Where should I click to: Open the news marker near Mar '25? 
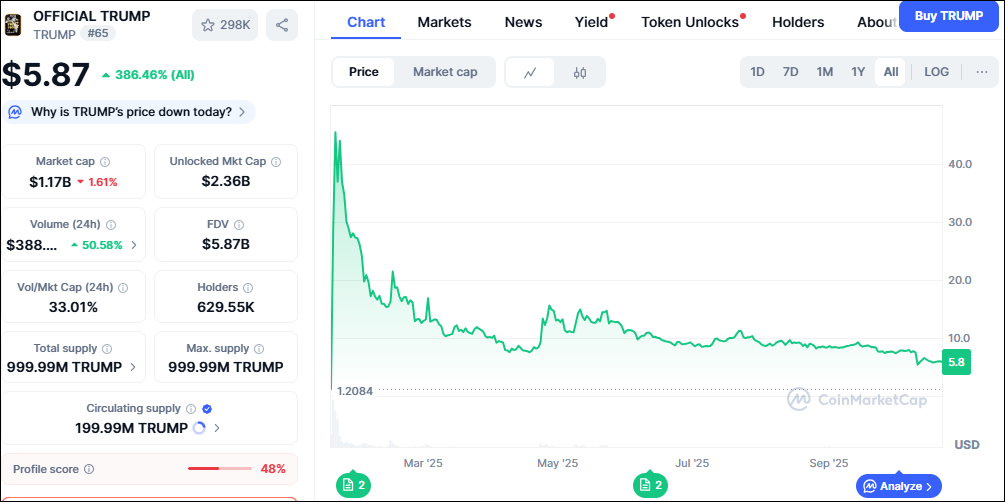point(354,485)
